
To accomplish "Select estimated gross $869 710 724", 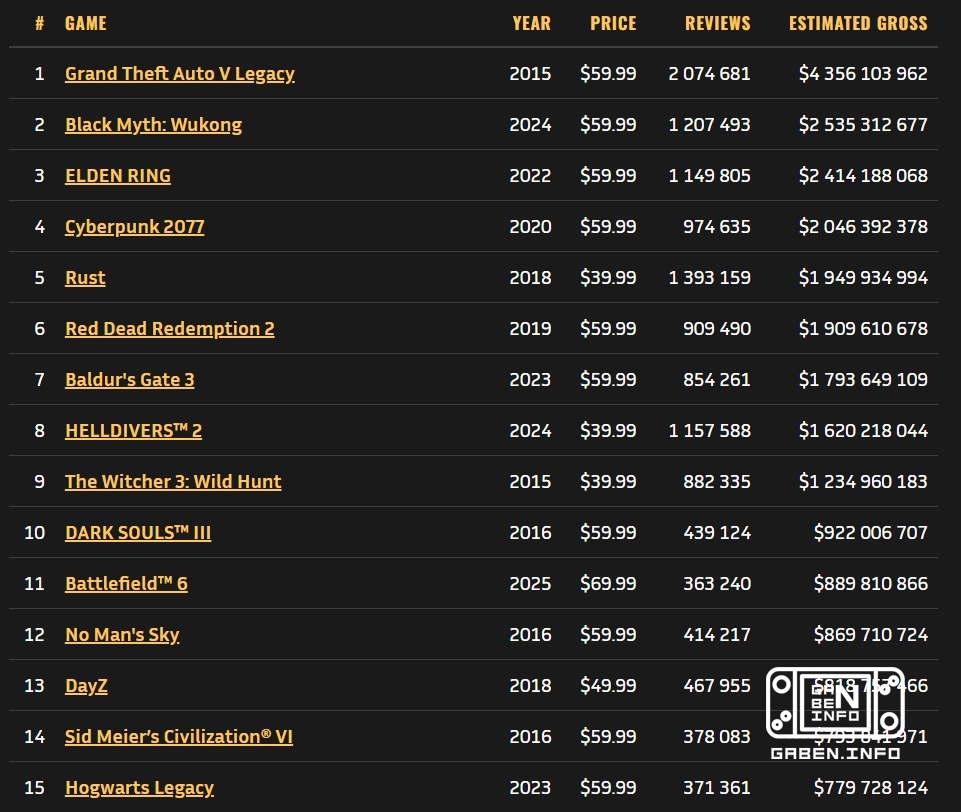I will (870, 634).
